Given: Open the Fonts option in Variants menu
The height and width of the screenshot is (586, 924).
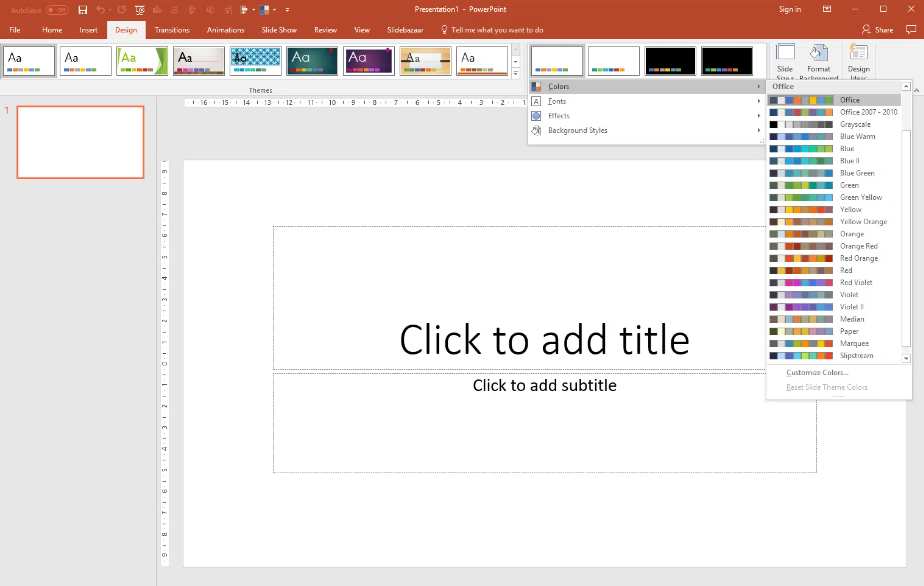Looking at the screenshot, I should 560,101.
